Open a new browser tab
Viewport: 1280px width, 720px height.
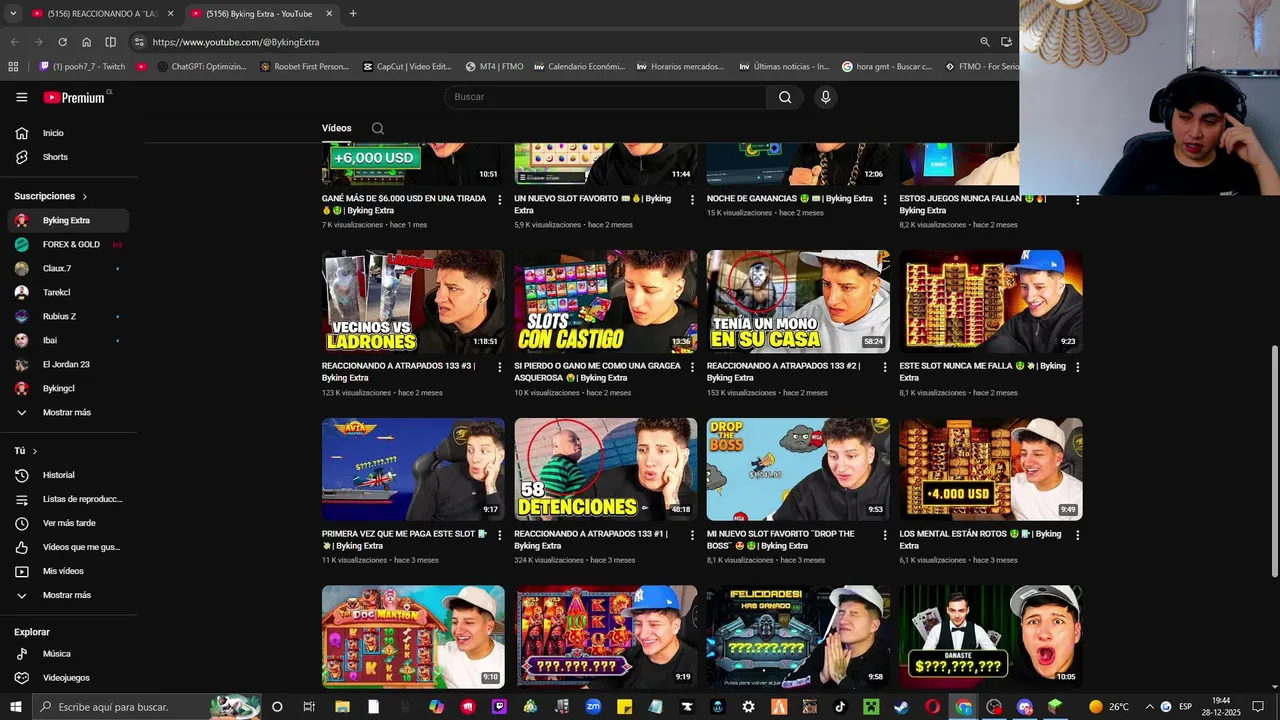(x=353, y=14)
